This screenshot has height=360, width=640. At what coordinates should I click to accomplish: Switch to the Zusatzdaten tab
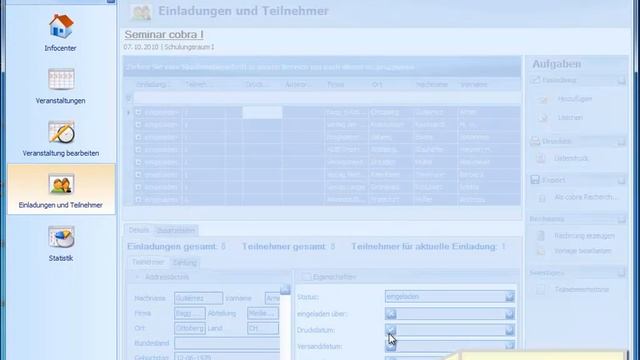tap(176, 231)
